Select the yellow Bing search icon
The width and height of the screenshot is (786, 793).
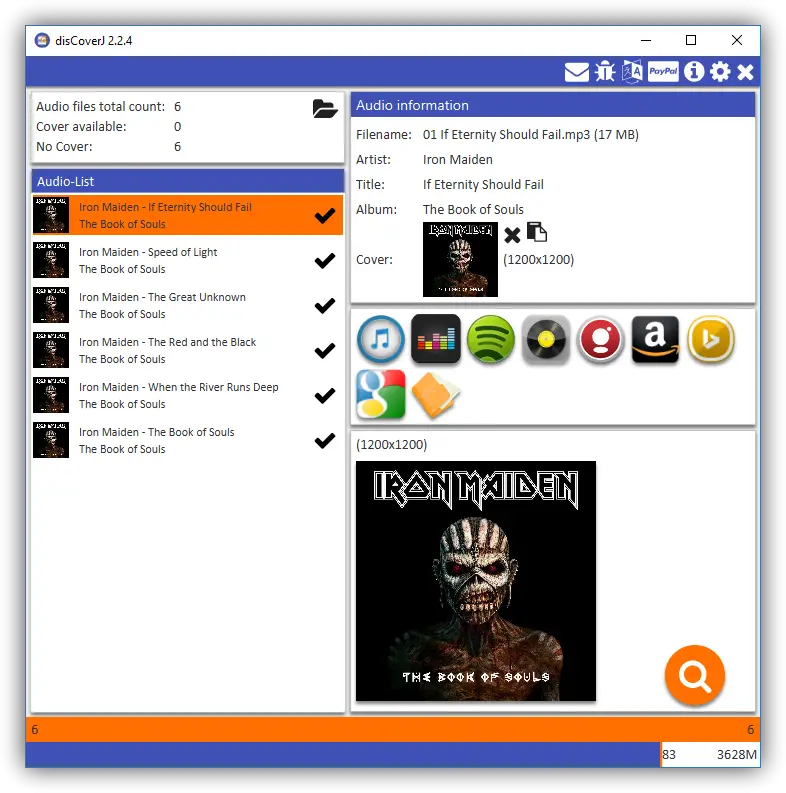pos(711,339)
